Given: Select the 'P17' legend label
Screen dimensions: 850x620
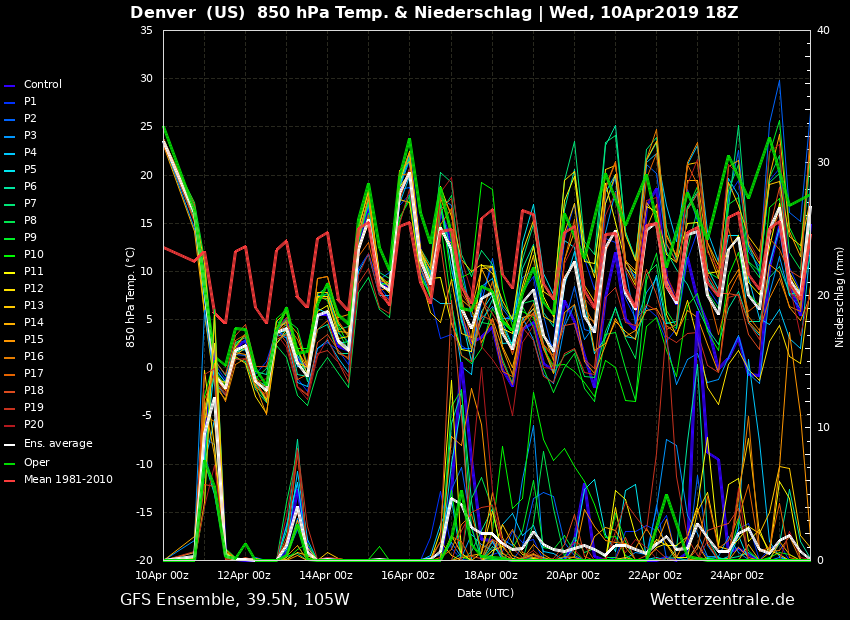Looking at the screenshot, I should point(34,373).
